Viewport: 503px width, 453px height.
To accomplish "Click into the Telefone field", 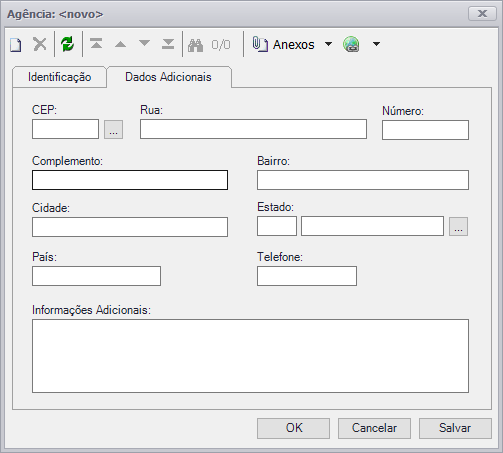I will point(307,276).
